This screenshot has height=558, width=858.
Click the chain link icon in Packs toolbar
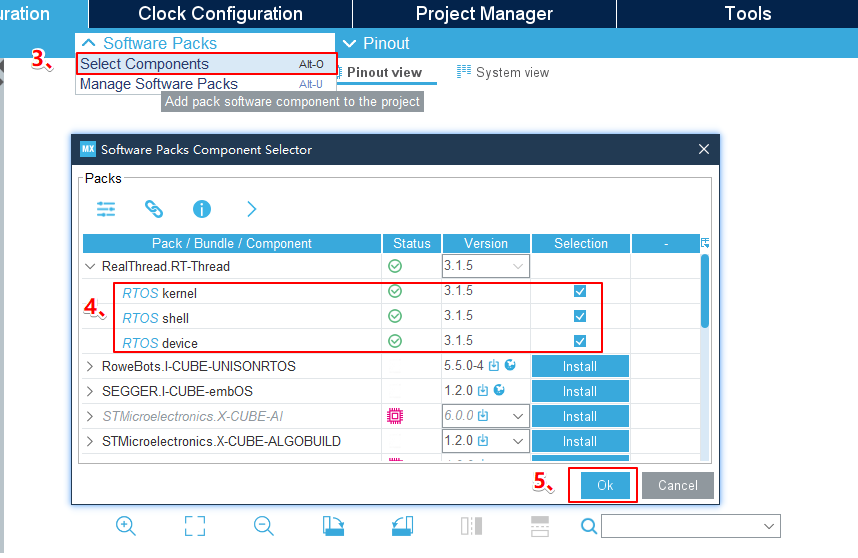click(153, 209)
